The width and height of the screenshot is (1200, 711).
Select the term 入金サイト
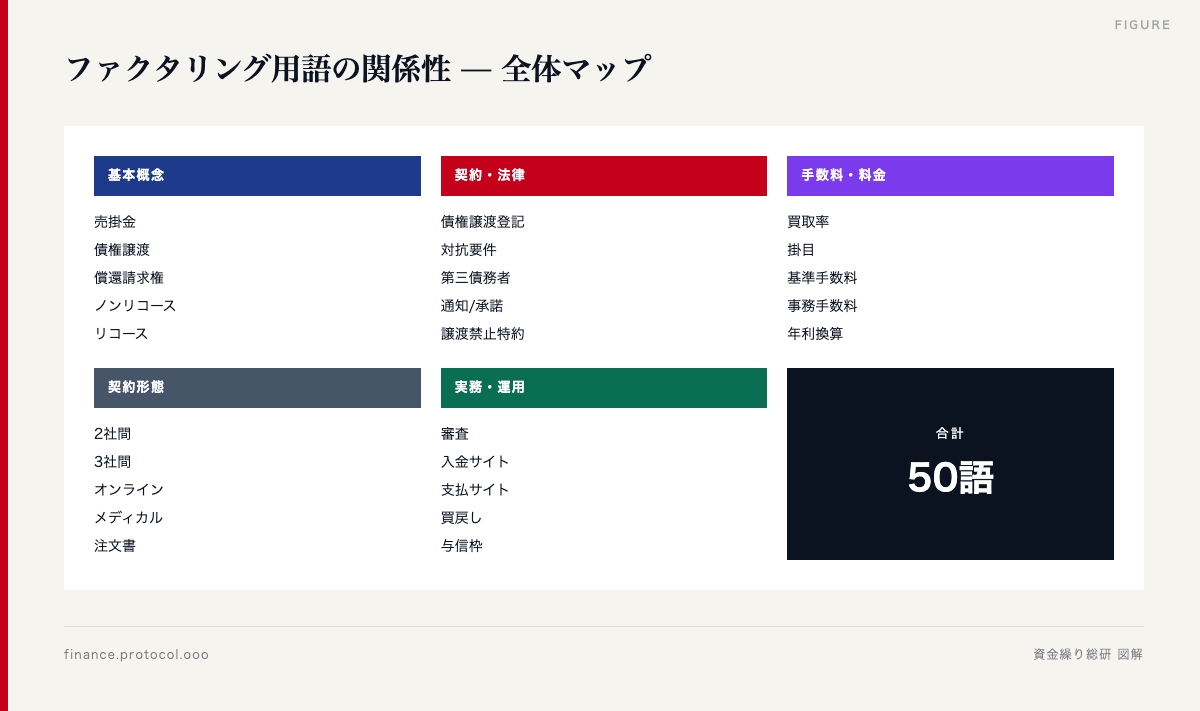point(475,462)
